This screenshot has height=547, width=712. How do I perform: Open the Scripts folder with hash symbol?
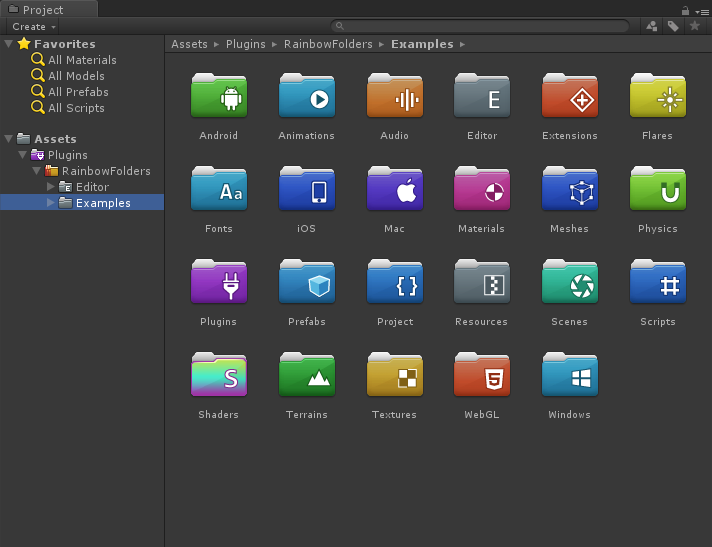click(x=658, y=281)
